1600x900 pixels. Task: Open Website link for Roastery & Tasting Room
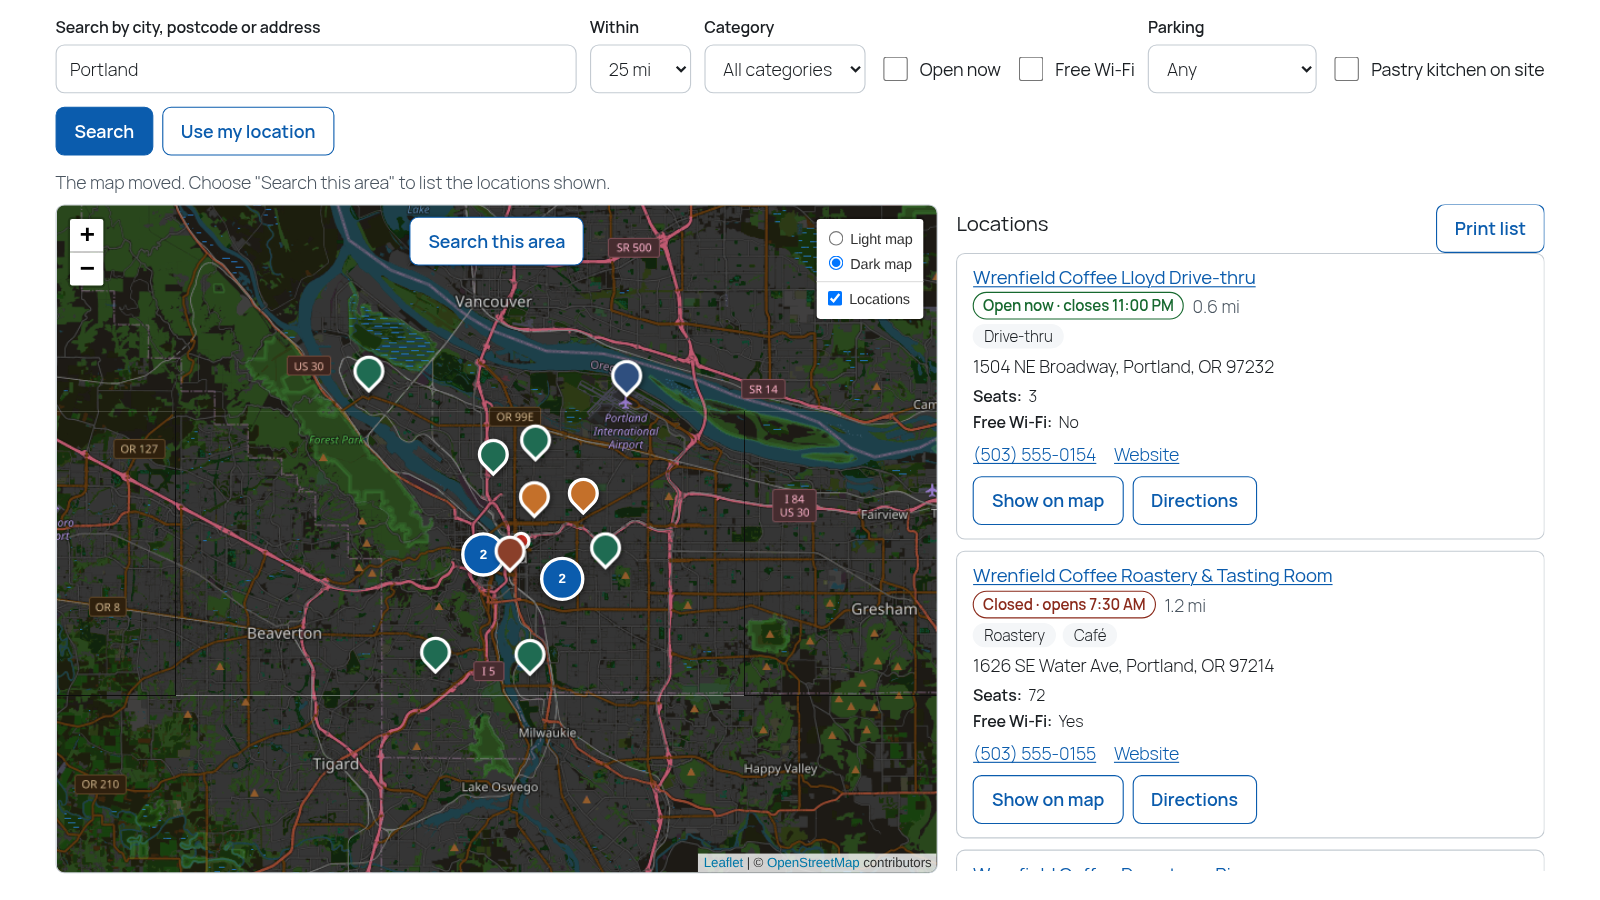(1146, 754)
